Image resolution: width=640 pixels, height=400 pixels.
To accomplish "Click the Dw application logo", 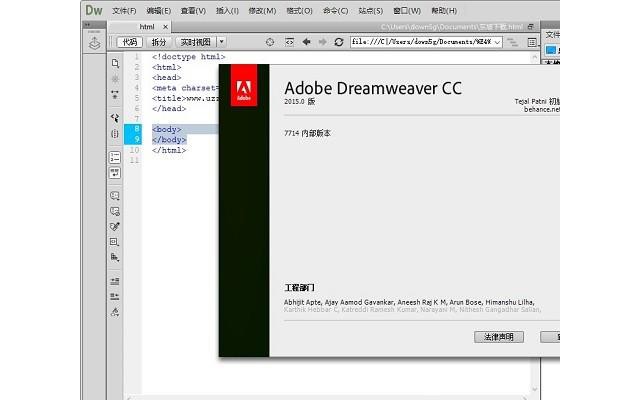I will [x=94, y=10].
